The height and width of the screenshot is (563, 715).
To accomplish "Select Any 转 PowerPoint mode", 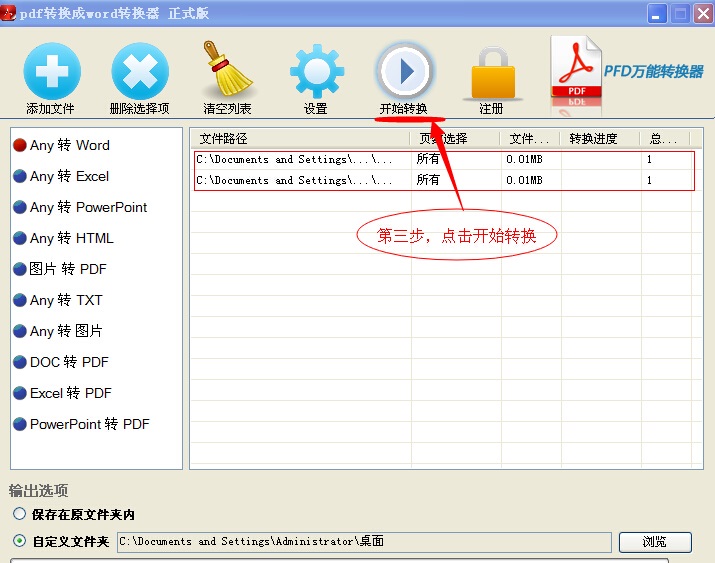I will (80, 207).
